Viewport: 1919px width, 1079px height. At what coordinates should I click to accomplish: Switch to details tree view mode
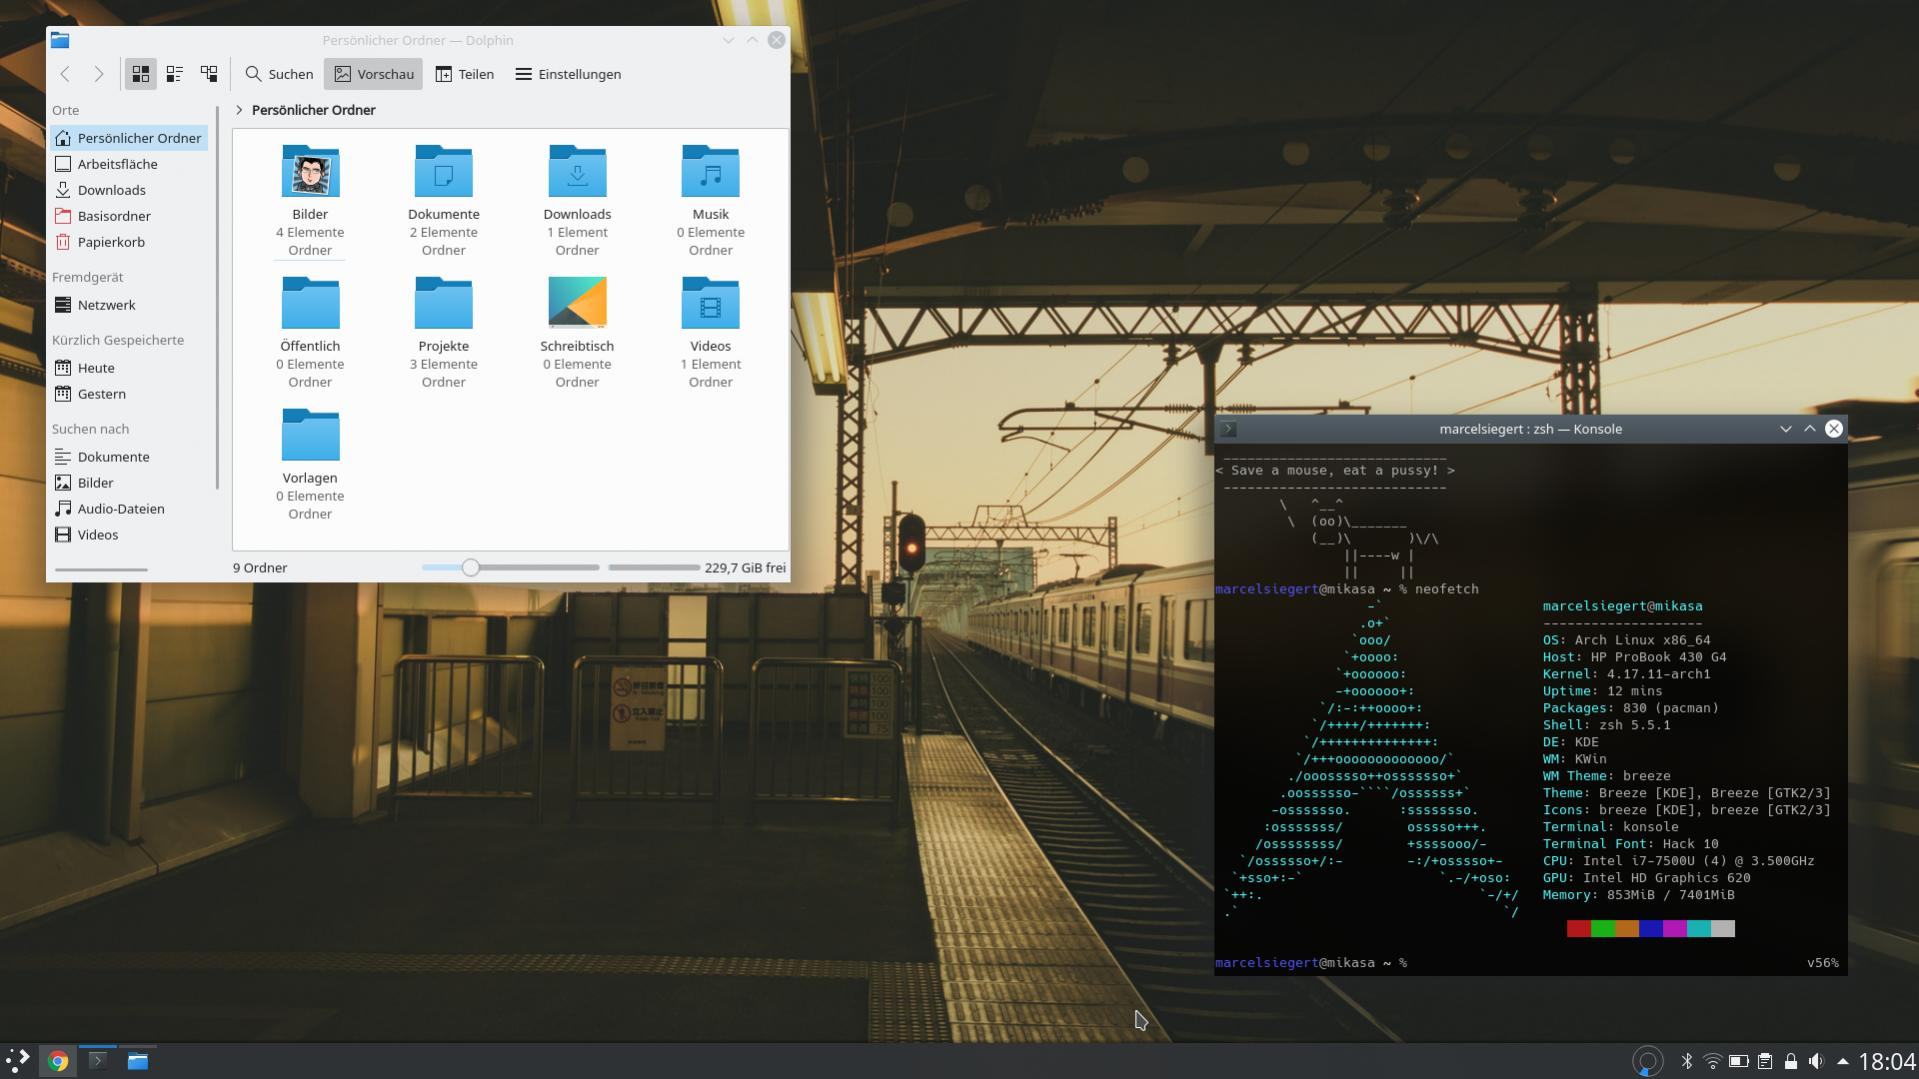pos(209,74)
